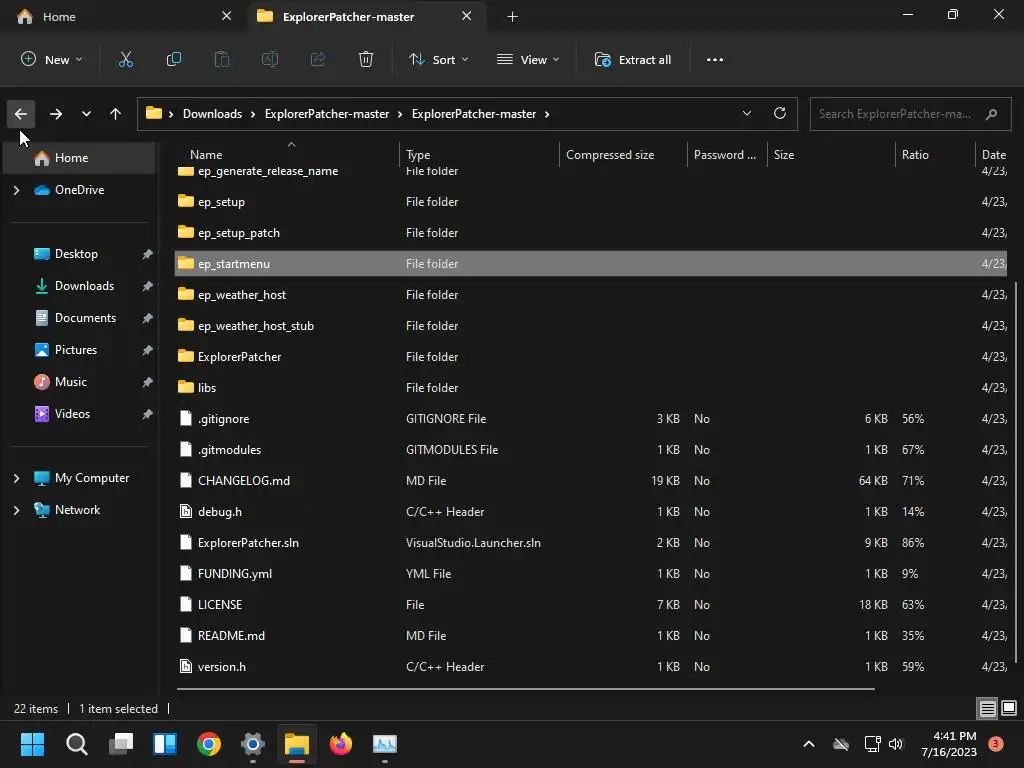Viewport: 1024px width, 768px height.
Task: Click the File Explorer taskbar icon
Action: [x=296, y=744]
